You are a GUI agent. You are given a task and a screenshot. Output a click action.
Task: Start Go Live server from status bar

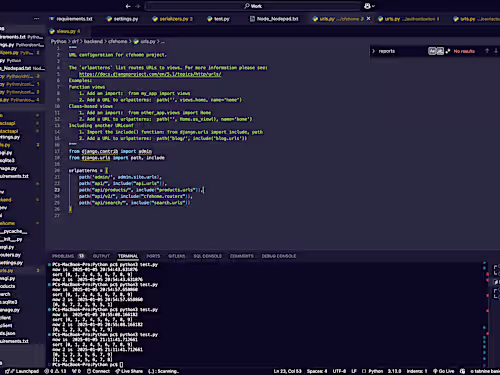click(x=443, y=371)
